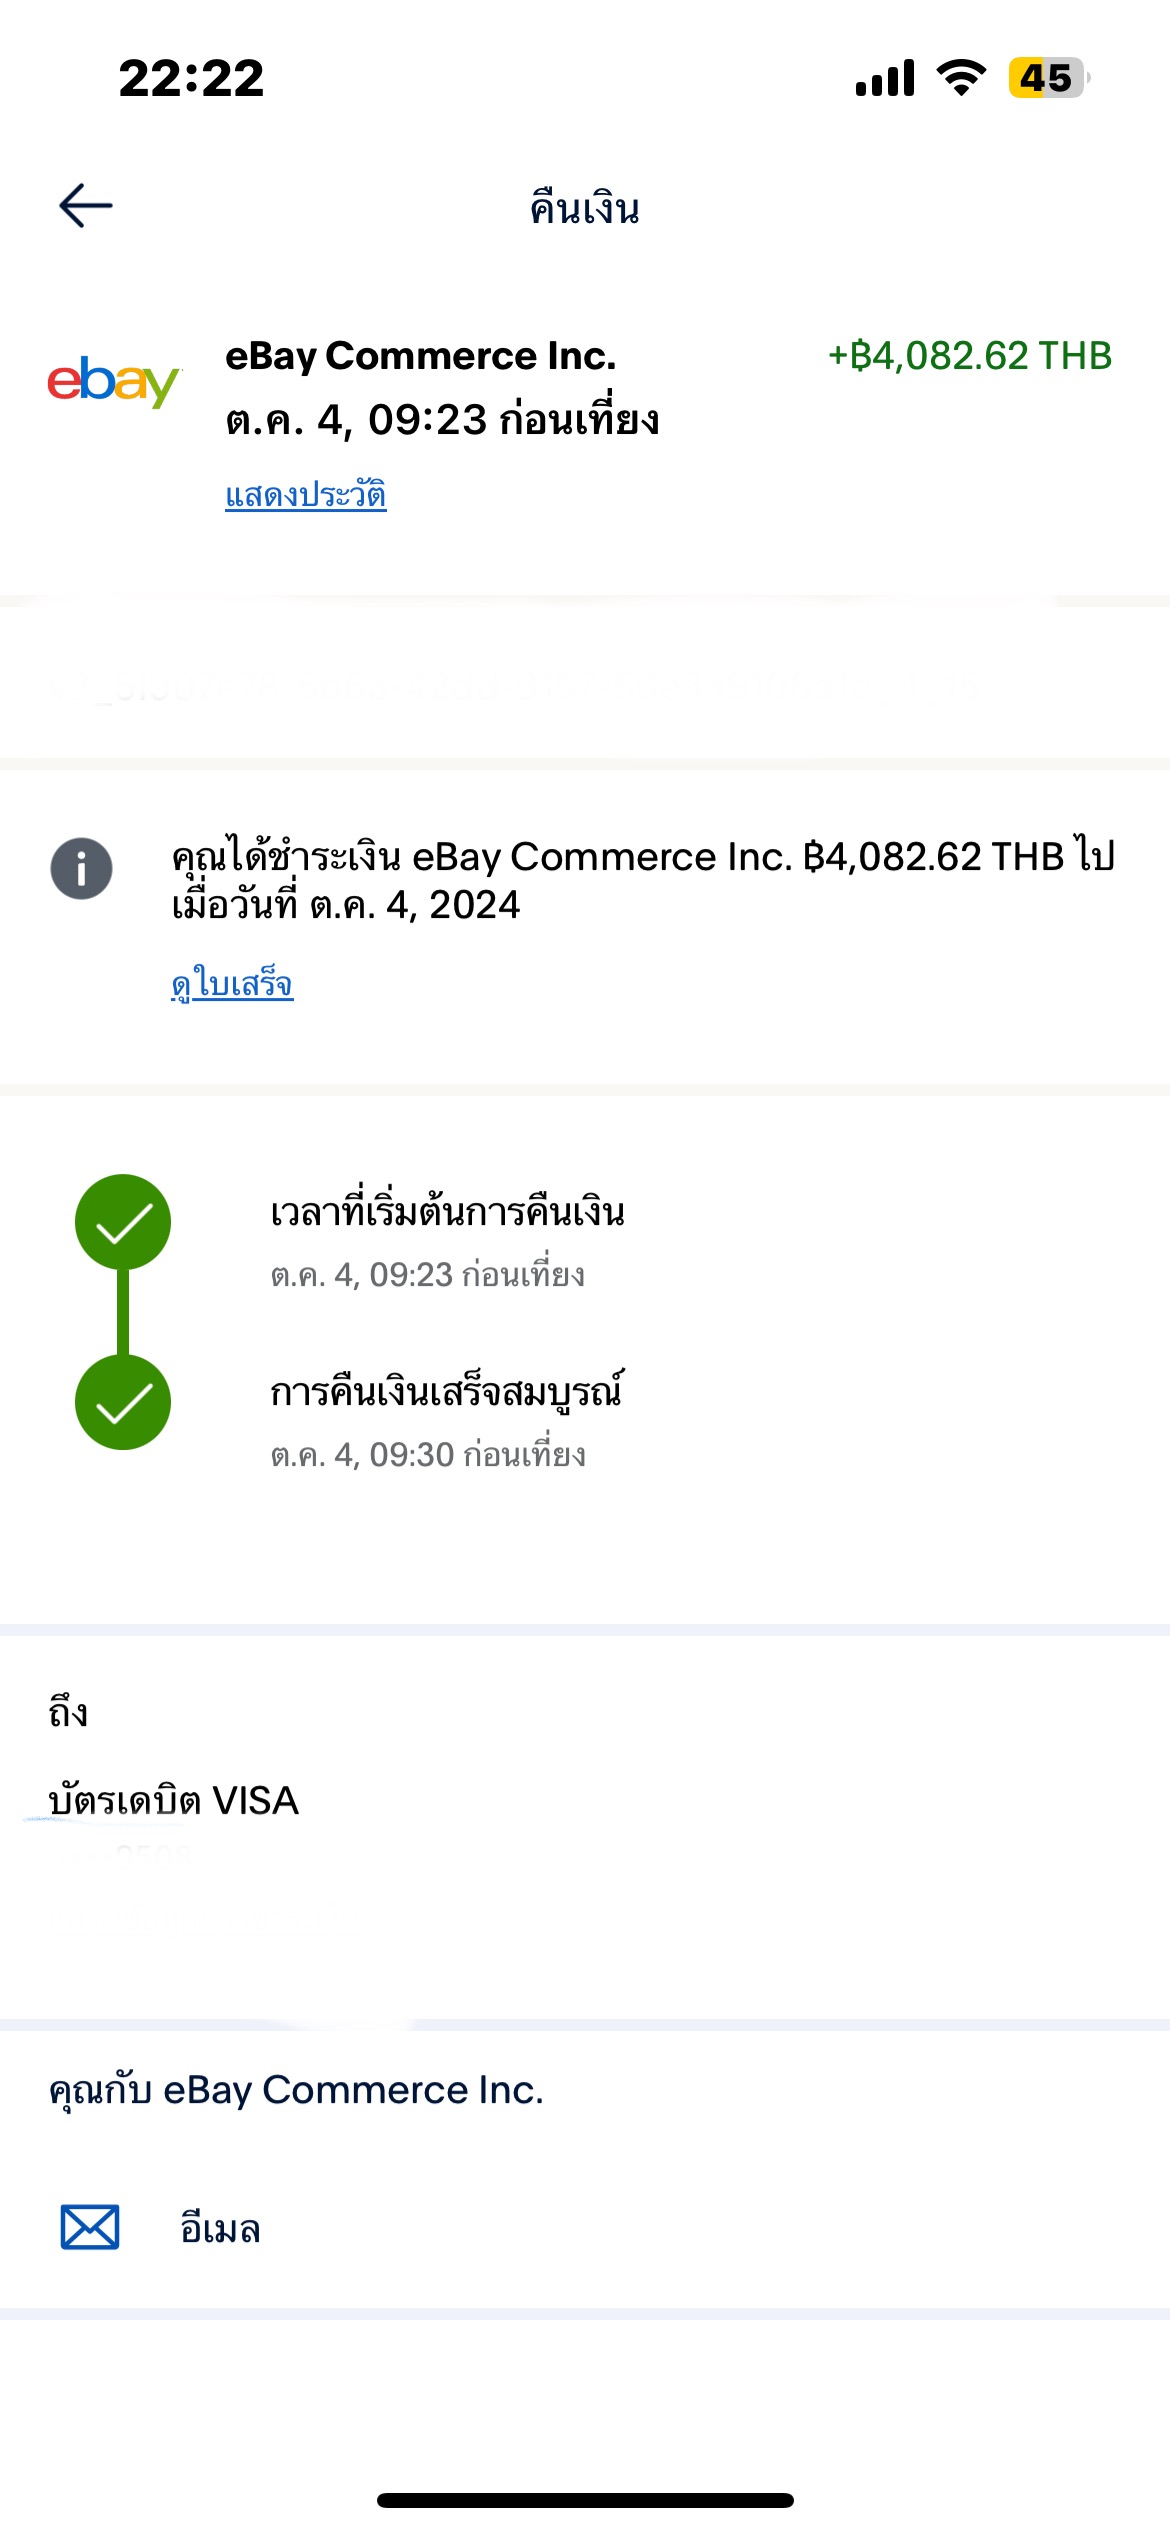
Task: Open the แสดงประวัติ link
Action: [306, 495]
